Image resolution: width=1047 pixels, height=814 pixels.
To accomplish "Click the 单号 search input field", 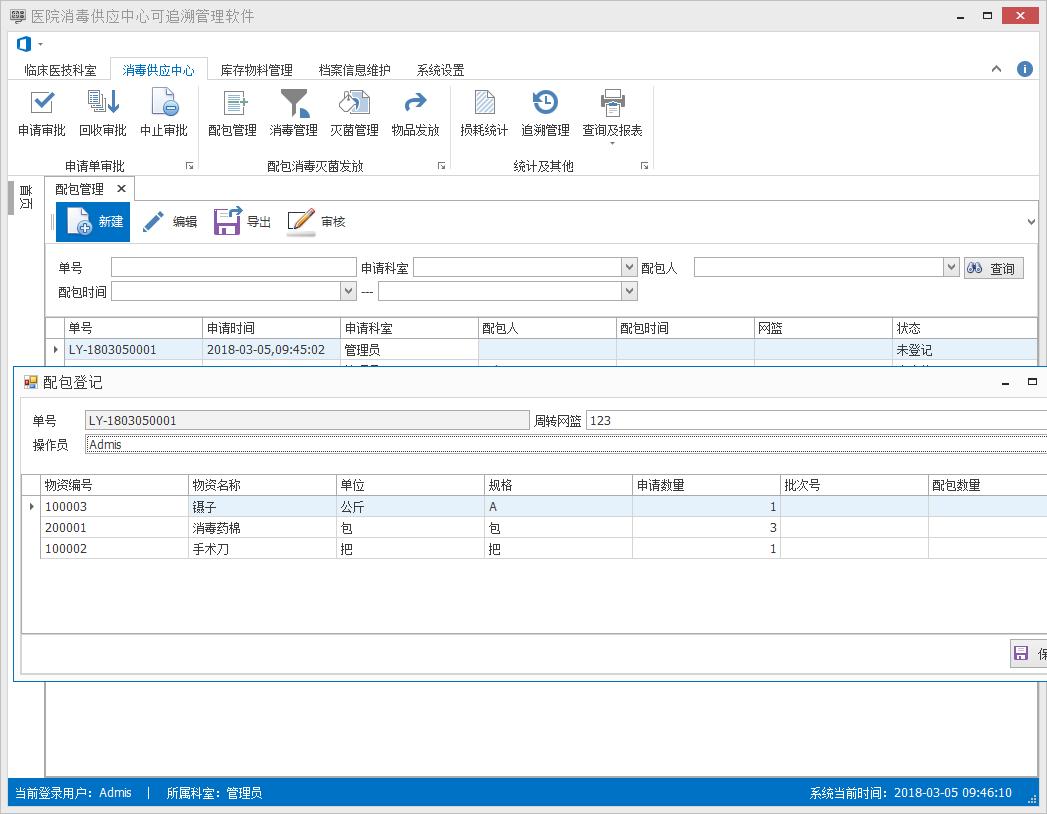I will pos(234,268).
